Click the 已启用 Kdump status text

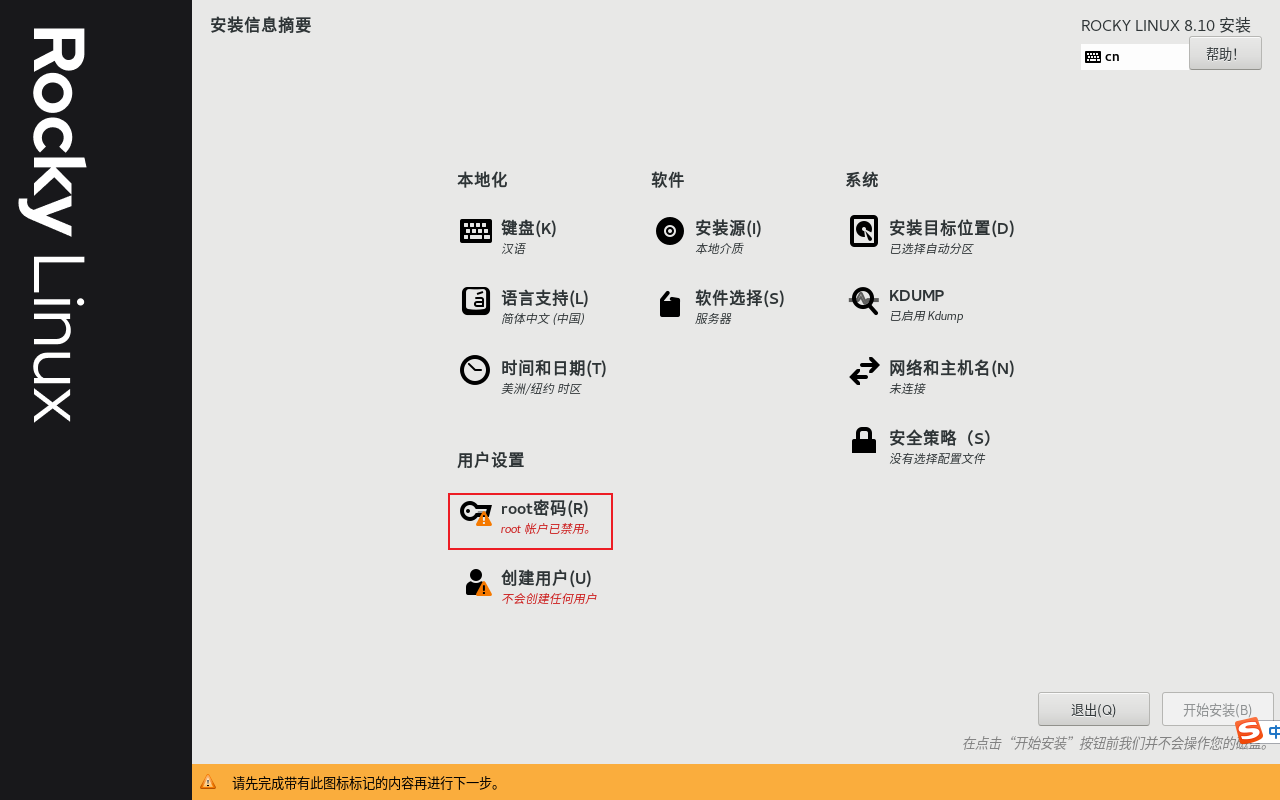[926, 316]
